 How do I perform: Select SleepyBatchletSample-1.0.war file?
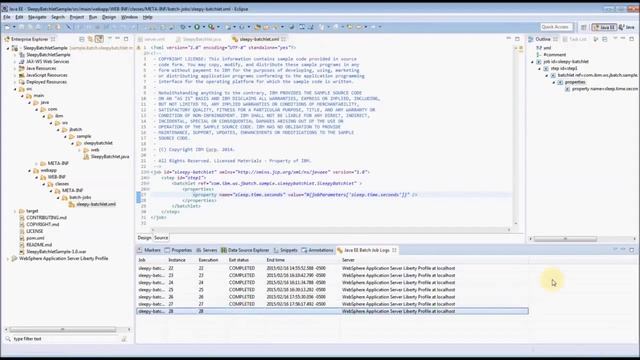(x=56, y=252)
